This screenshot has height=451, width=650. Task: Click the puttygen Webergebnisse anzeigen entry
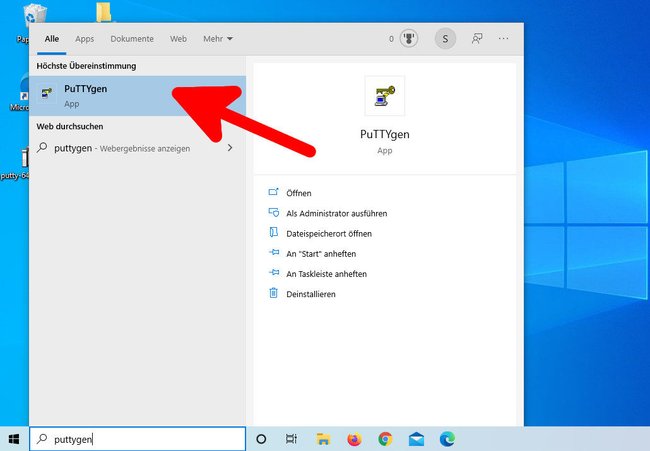coord(137,148)
